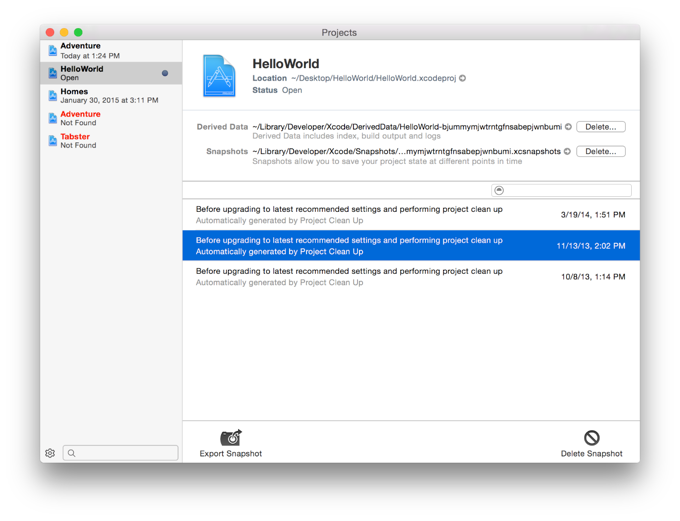Screen dimensions: 680x521
Task: Click the Projects window title
Action: pos(339,33)
